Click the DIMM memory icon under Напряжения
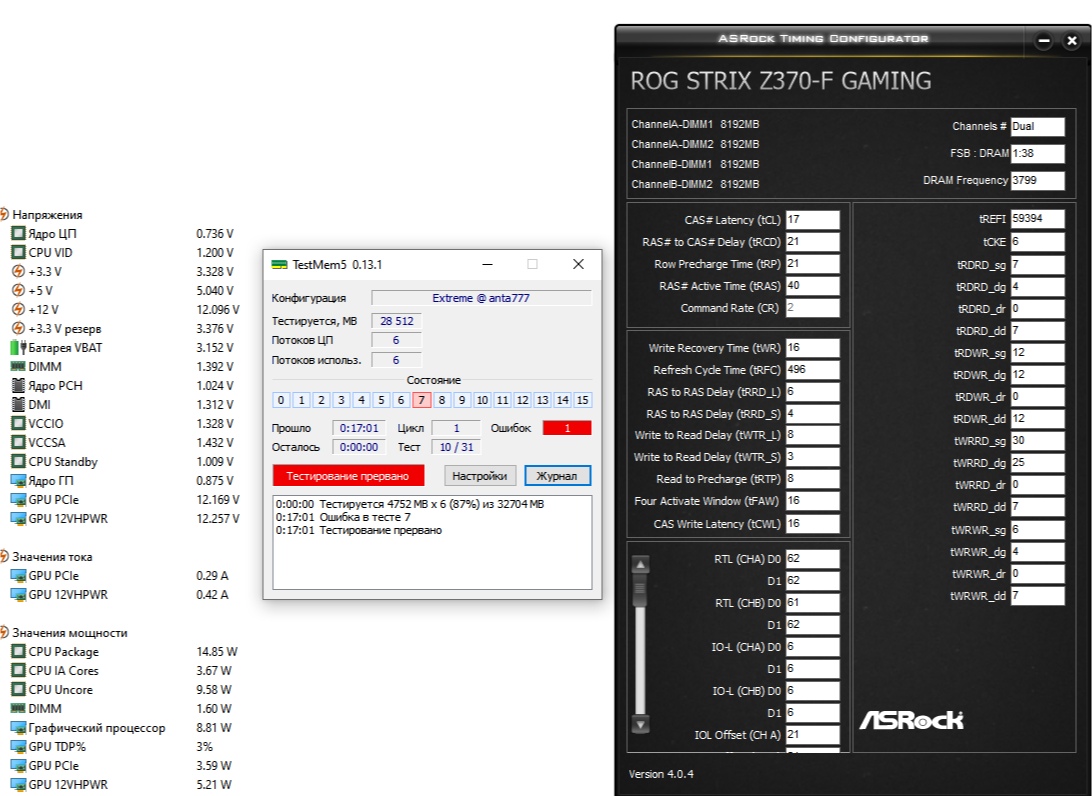 point(18,366)
